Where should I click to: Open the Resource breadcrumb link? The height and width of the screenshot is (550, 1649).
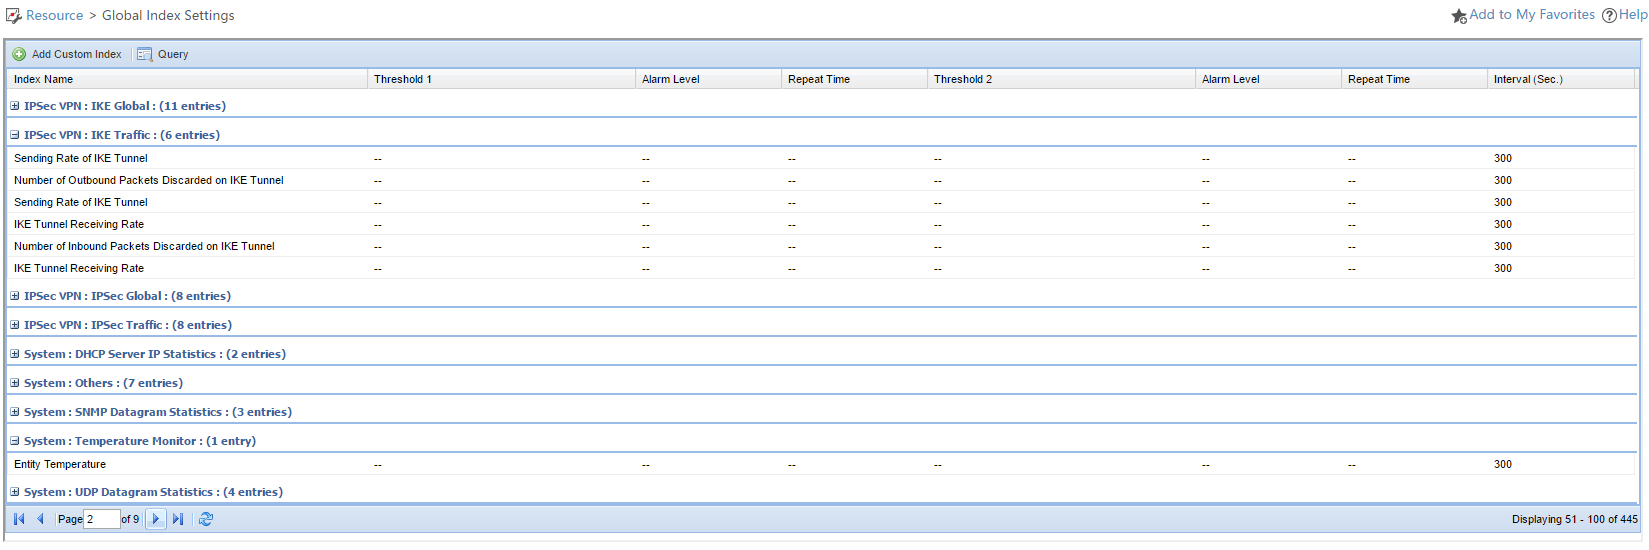tap(54, 16)
